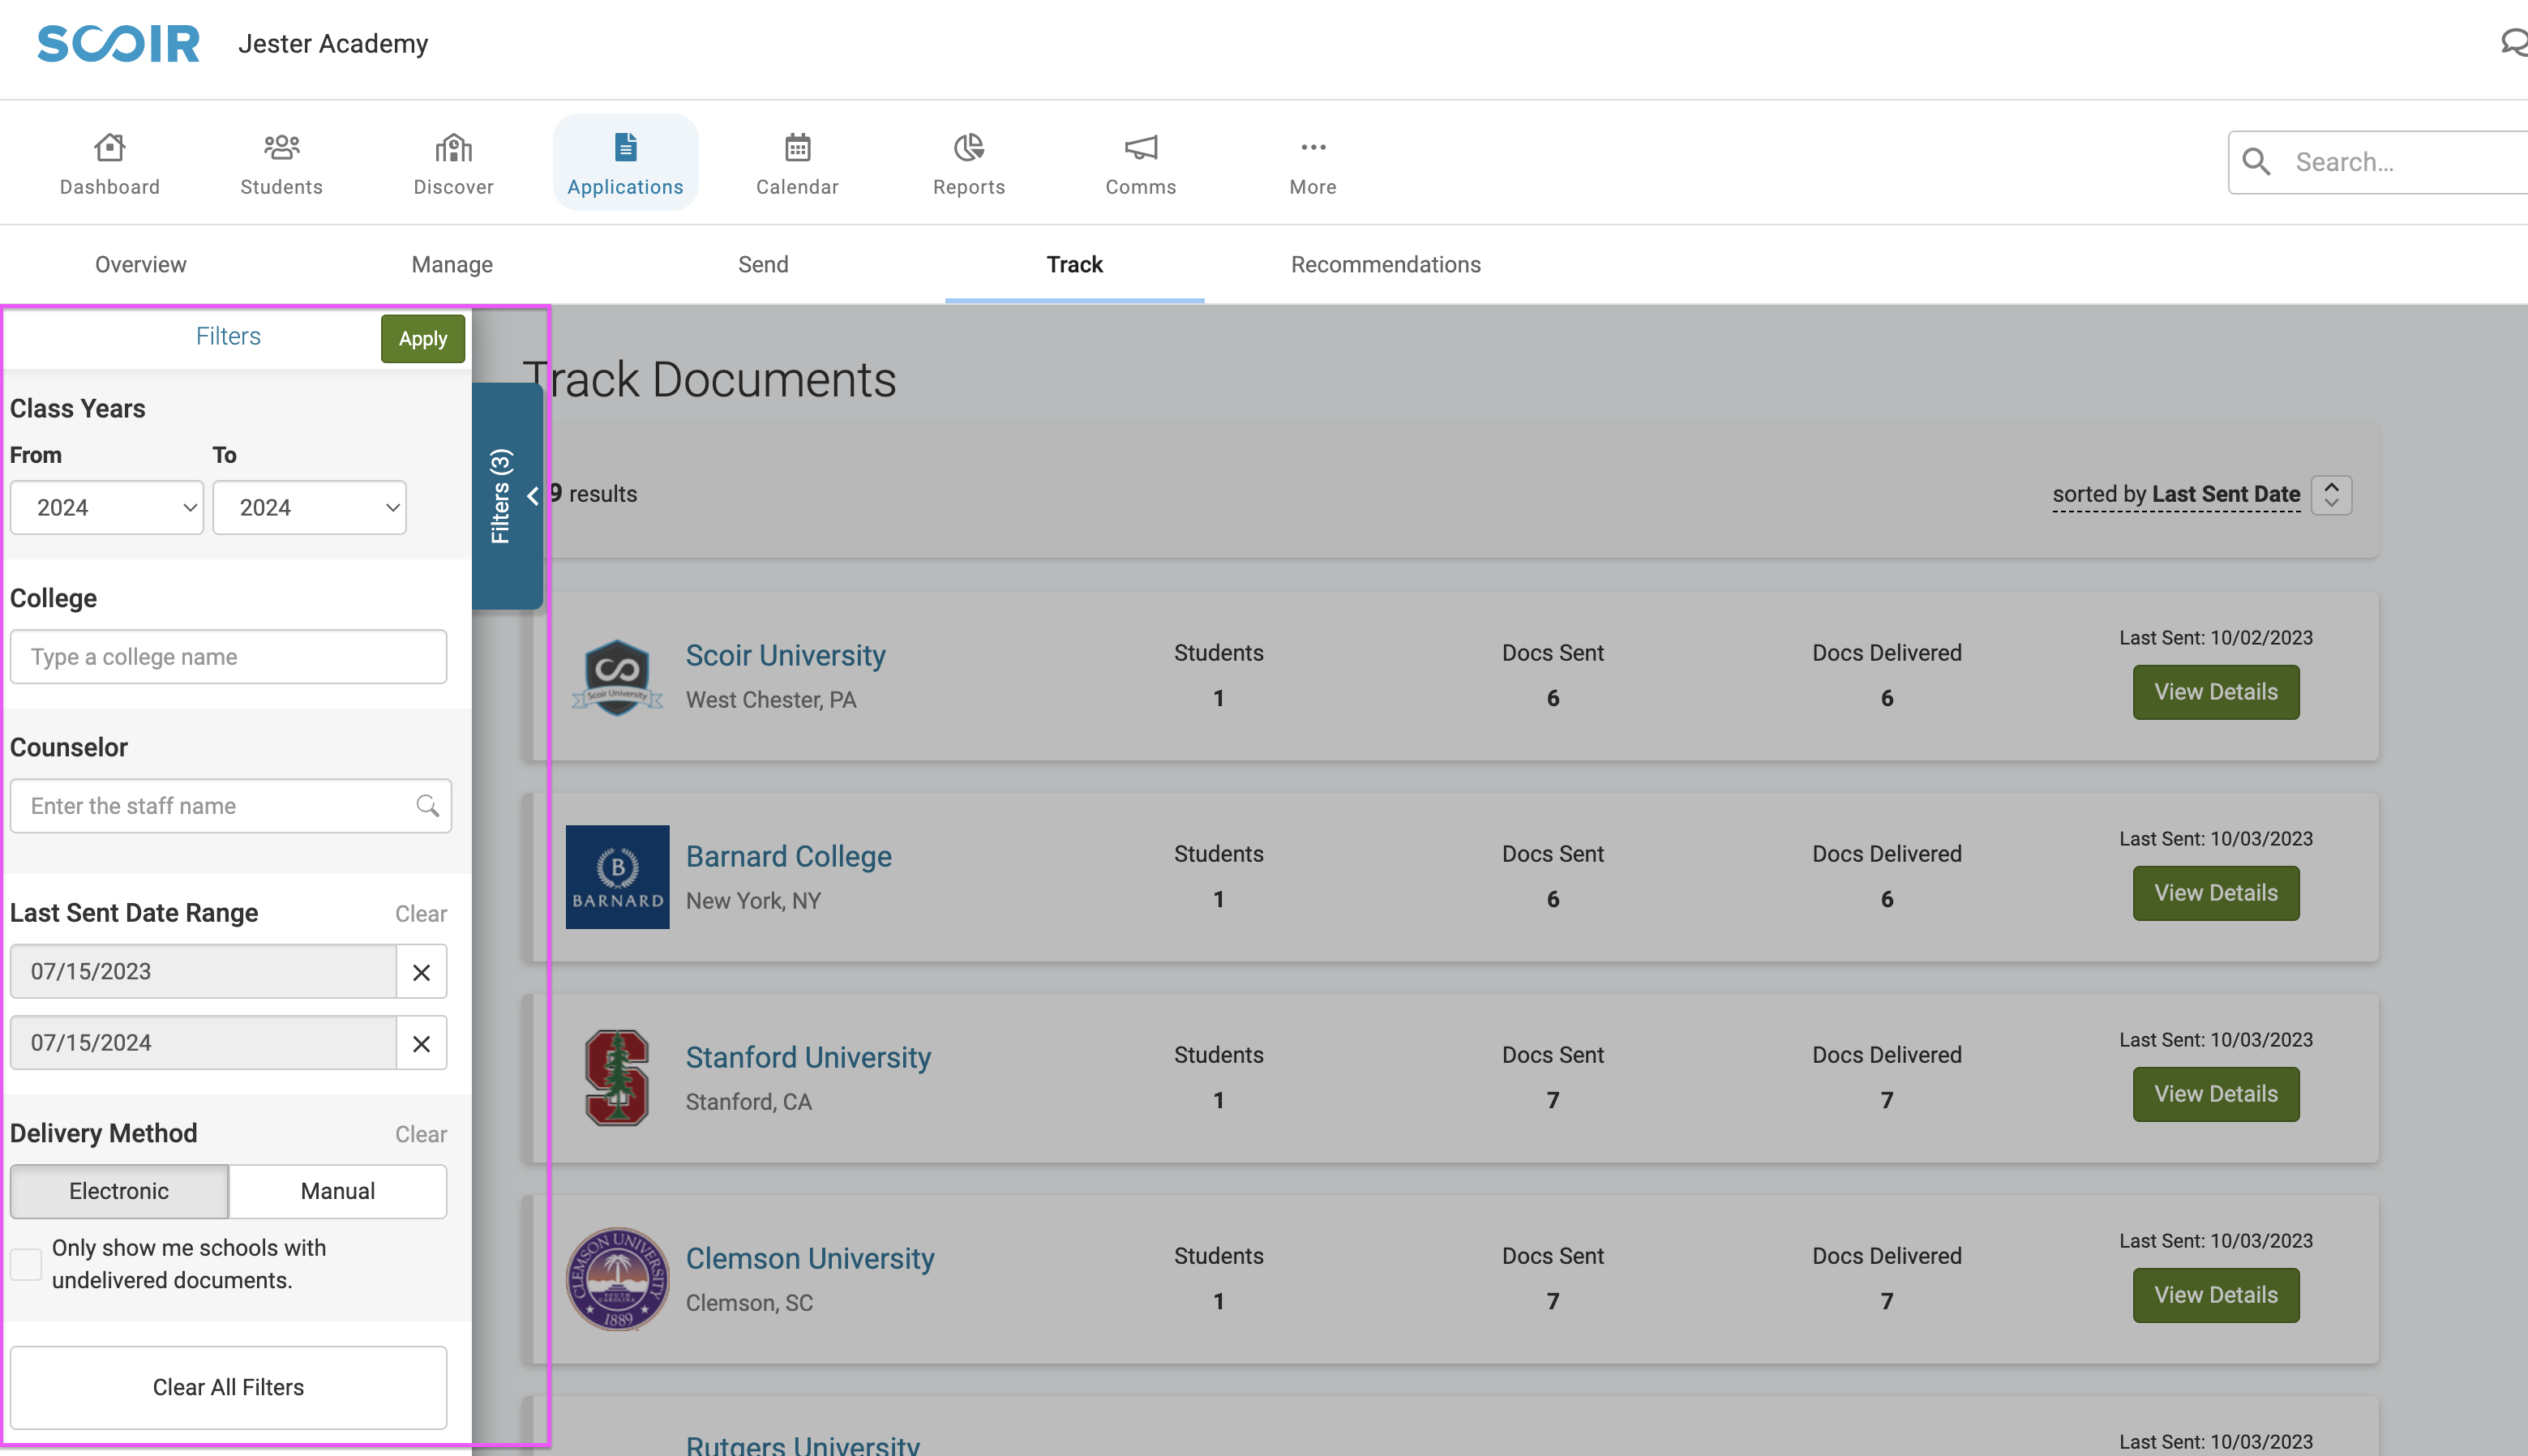
Task: Click the Scoir logo
Action: click(x=118, y=44)
